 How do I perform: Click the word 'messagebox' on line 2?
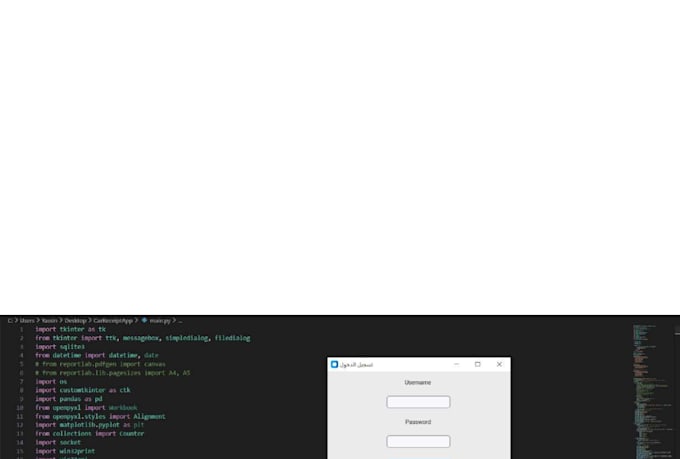pyautogui.click(x=141, y=338)
